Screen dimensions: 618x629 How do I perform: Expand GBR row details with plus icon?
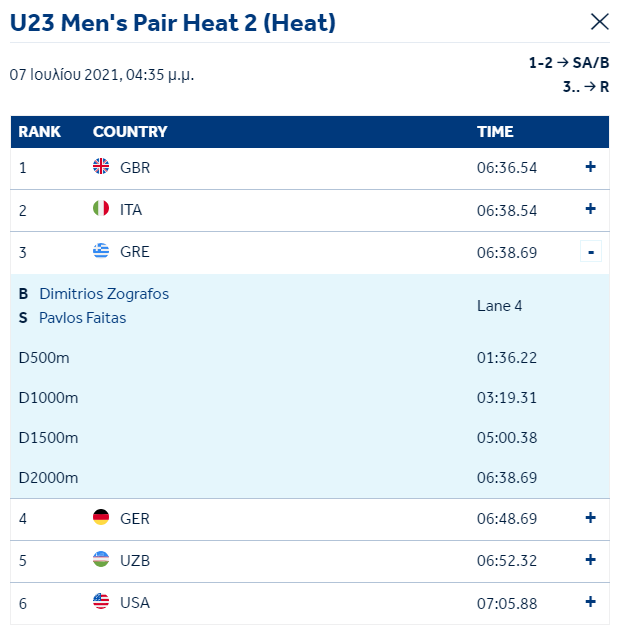590,166
